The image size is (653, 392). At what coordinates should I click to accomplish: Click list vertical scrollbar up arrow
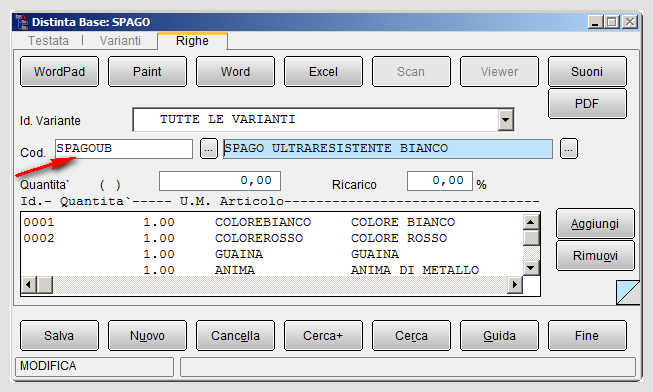tap(531, 222)
